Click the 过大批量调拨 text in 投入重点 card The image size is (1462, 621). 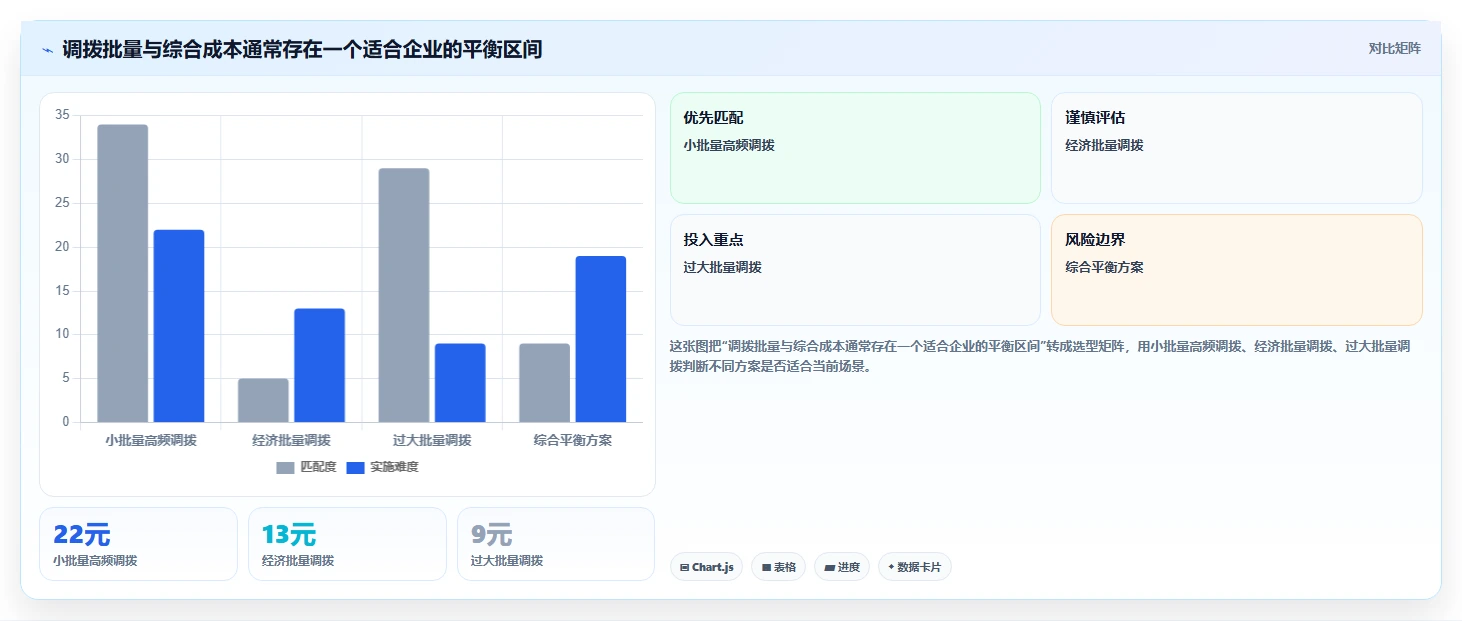[723, 267]
